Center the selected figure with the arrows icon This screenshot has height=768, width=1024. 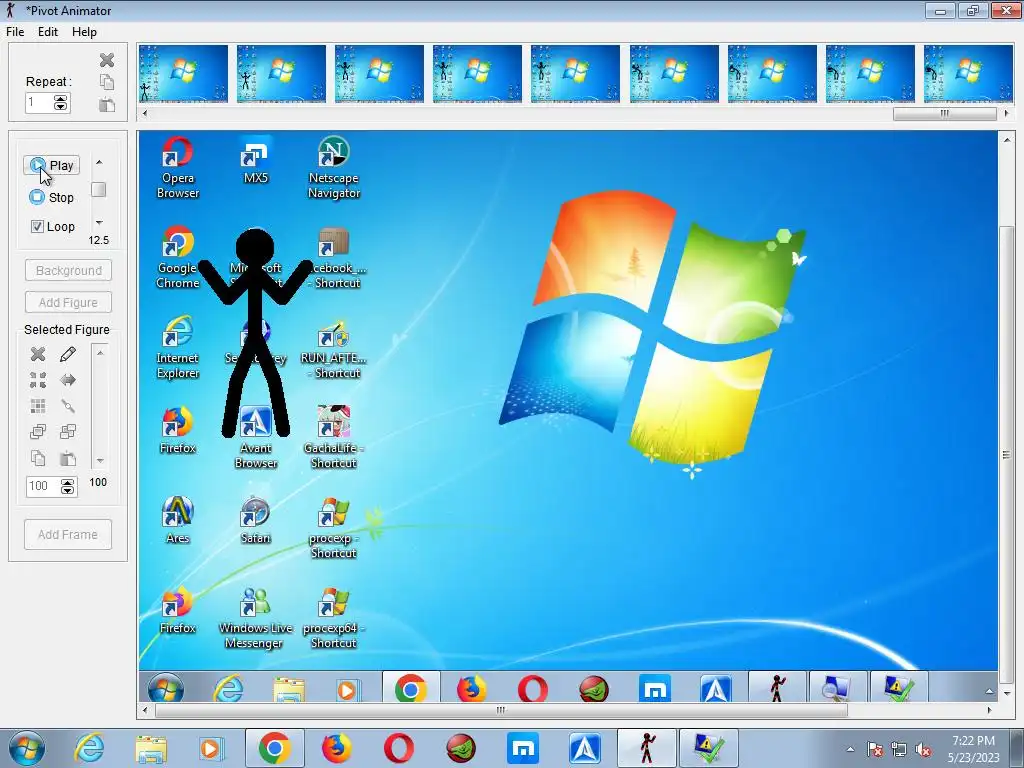(x=38, y=380)
